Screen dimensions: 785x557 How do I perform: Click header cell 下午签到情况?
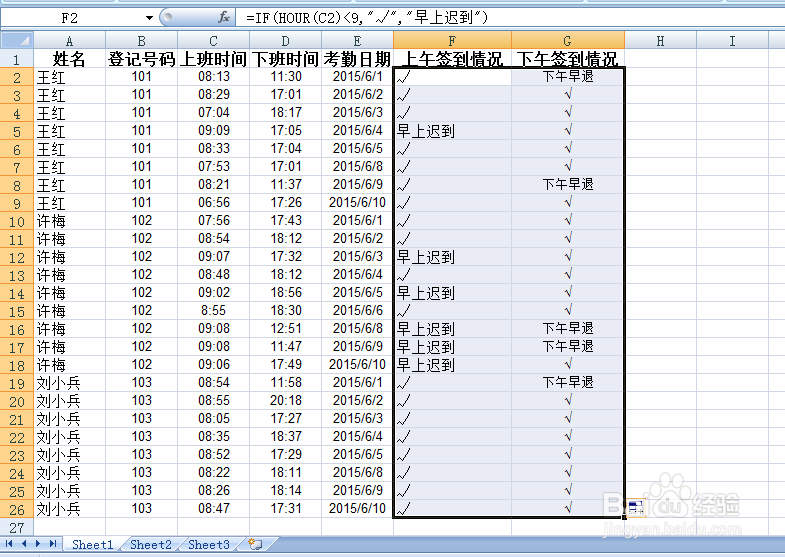[568, 59]
